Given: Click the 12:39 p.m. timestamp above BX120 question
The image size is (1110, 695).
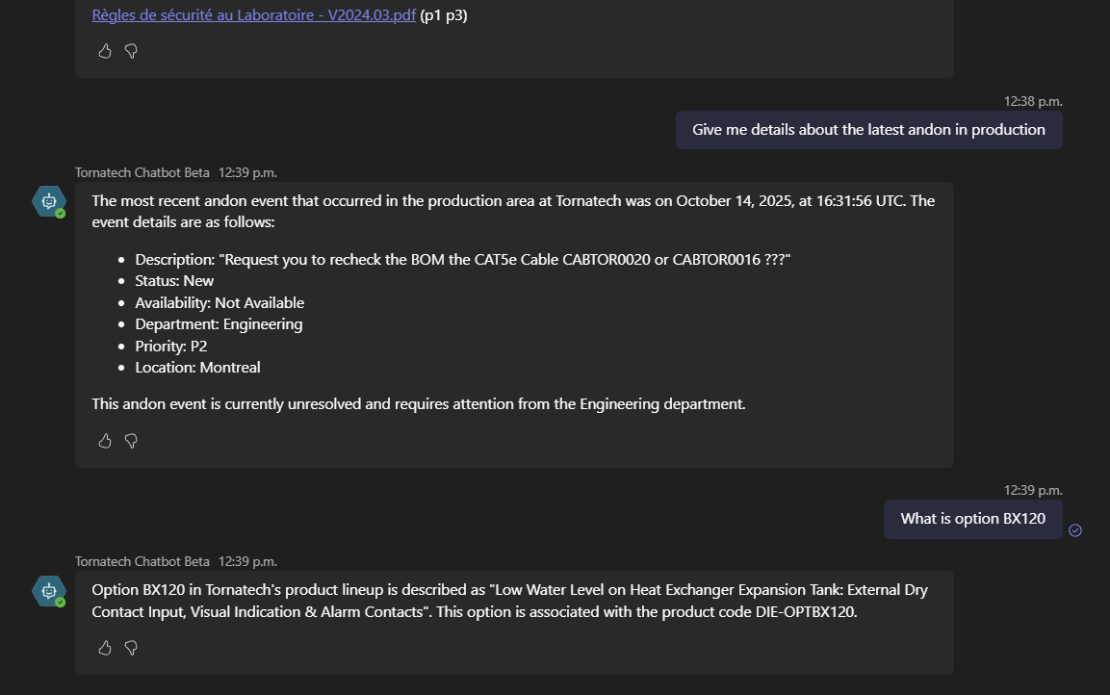Looking at the screenshot, I should coord(1033,490).
